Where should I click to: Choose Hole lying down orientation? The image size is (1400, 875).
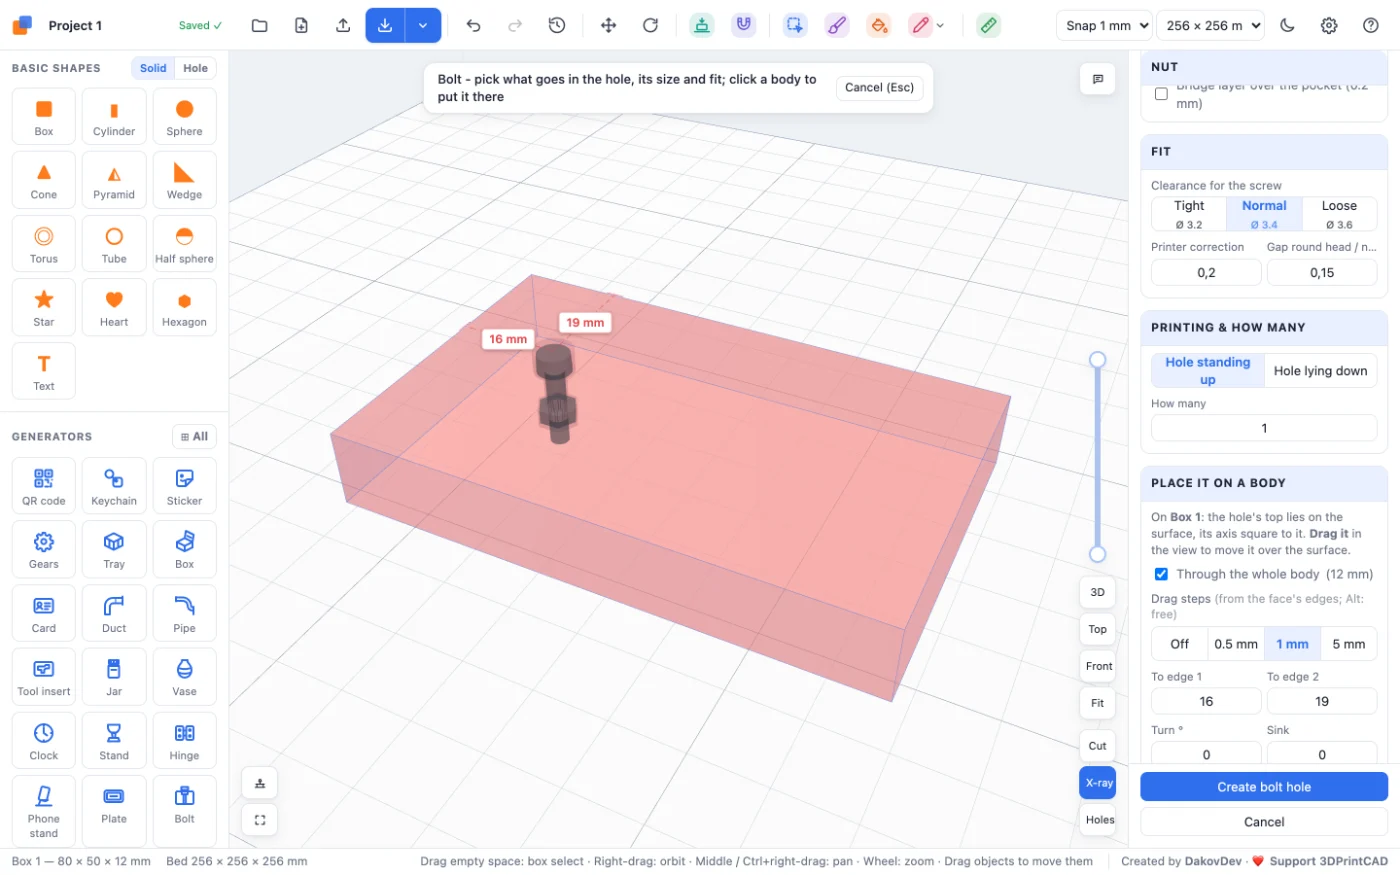(x=1320, y=371)
